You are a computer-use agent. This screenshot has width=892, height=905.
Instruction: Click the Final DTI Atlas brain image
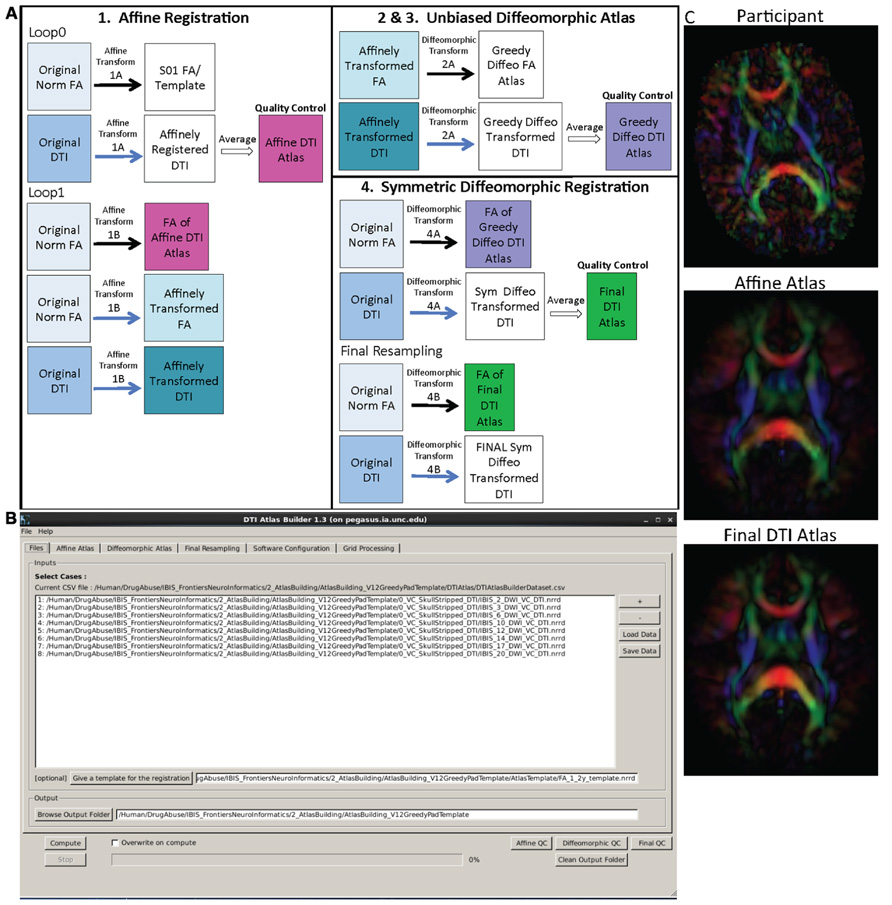coord(781,660)
